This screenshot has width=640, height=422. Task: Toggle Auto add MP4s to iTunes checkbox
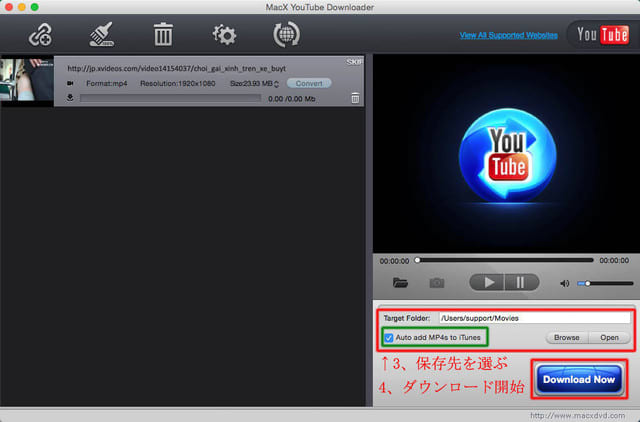389,338
